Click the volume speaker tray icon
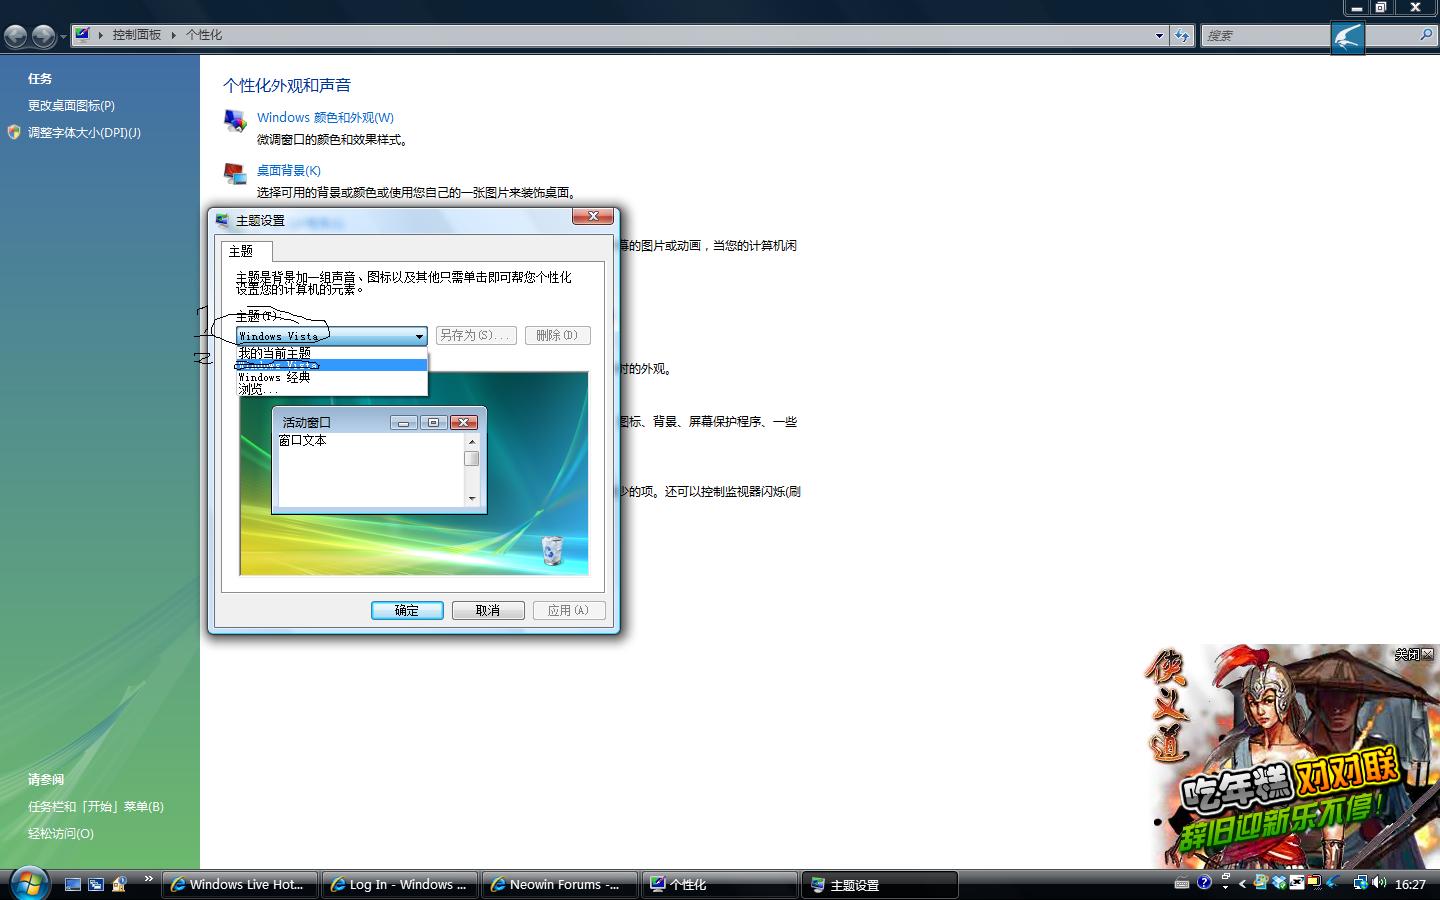 coord(1380,882)
